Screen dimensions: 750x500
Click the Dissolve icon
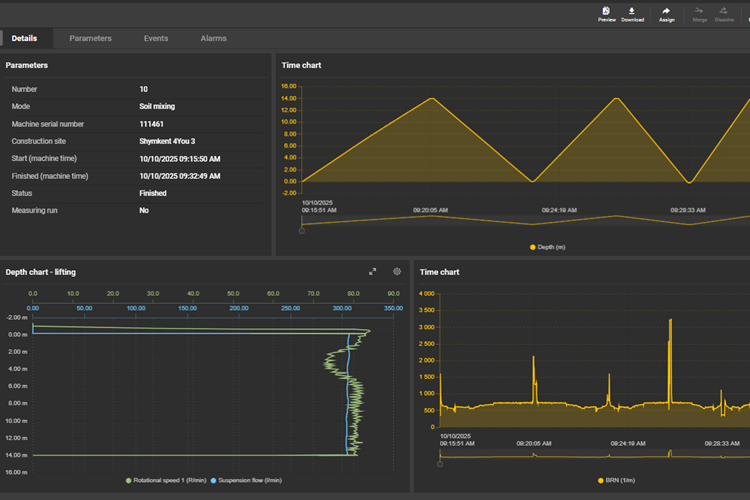point(724,13)
